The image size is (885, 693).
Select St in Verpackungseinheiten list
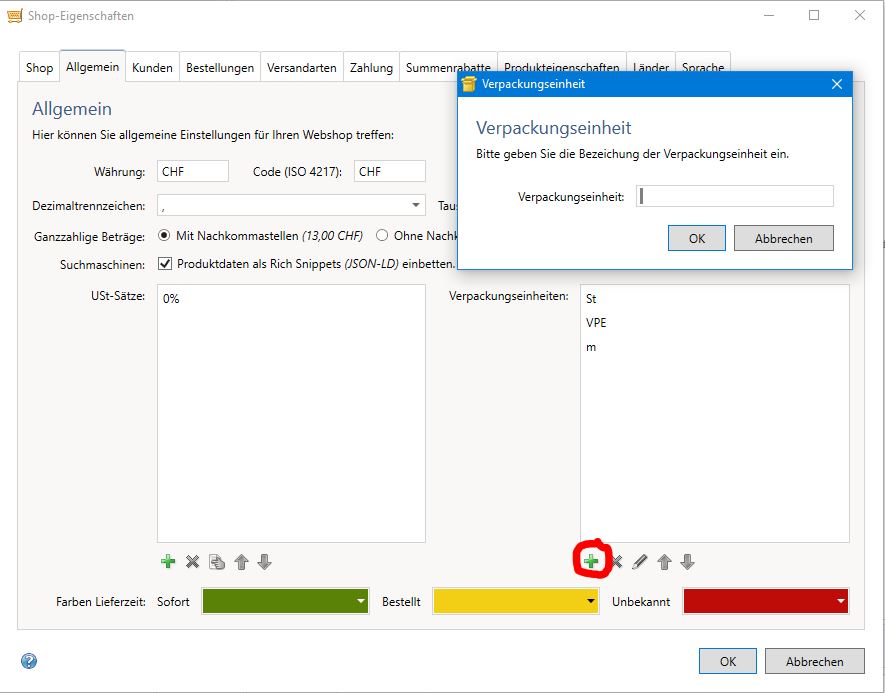[714, 299]
